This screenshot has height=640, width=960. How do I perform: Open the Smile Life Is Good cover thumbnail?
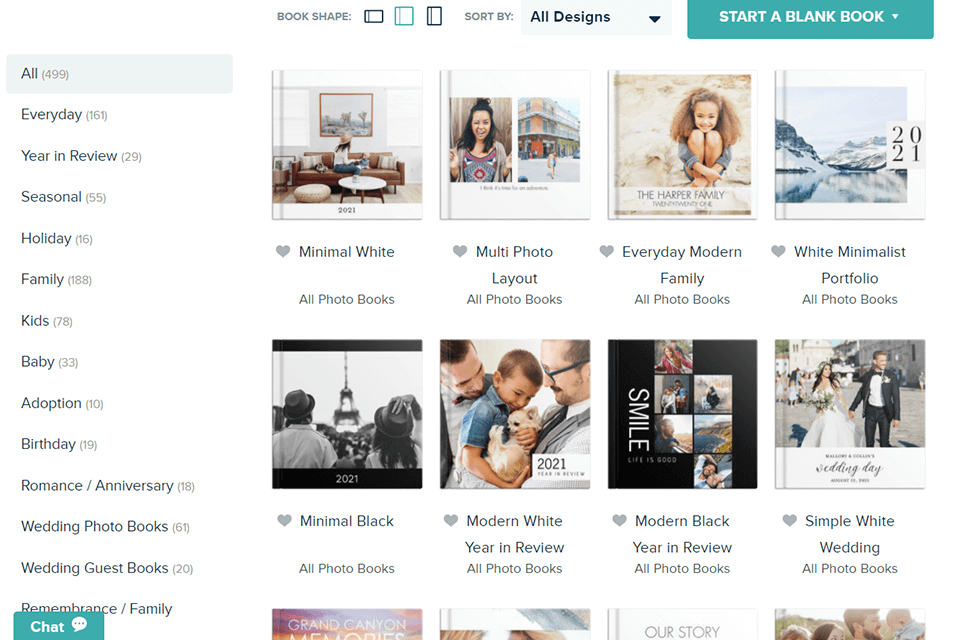pyautogui.click(x=682, y=414)
